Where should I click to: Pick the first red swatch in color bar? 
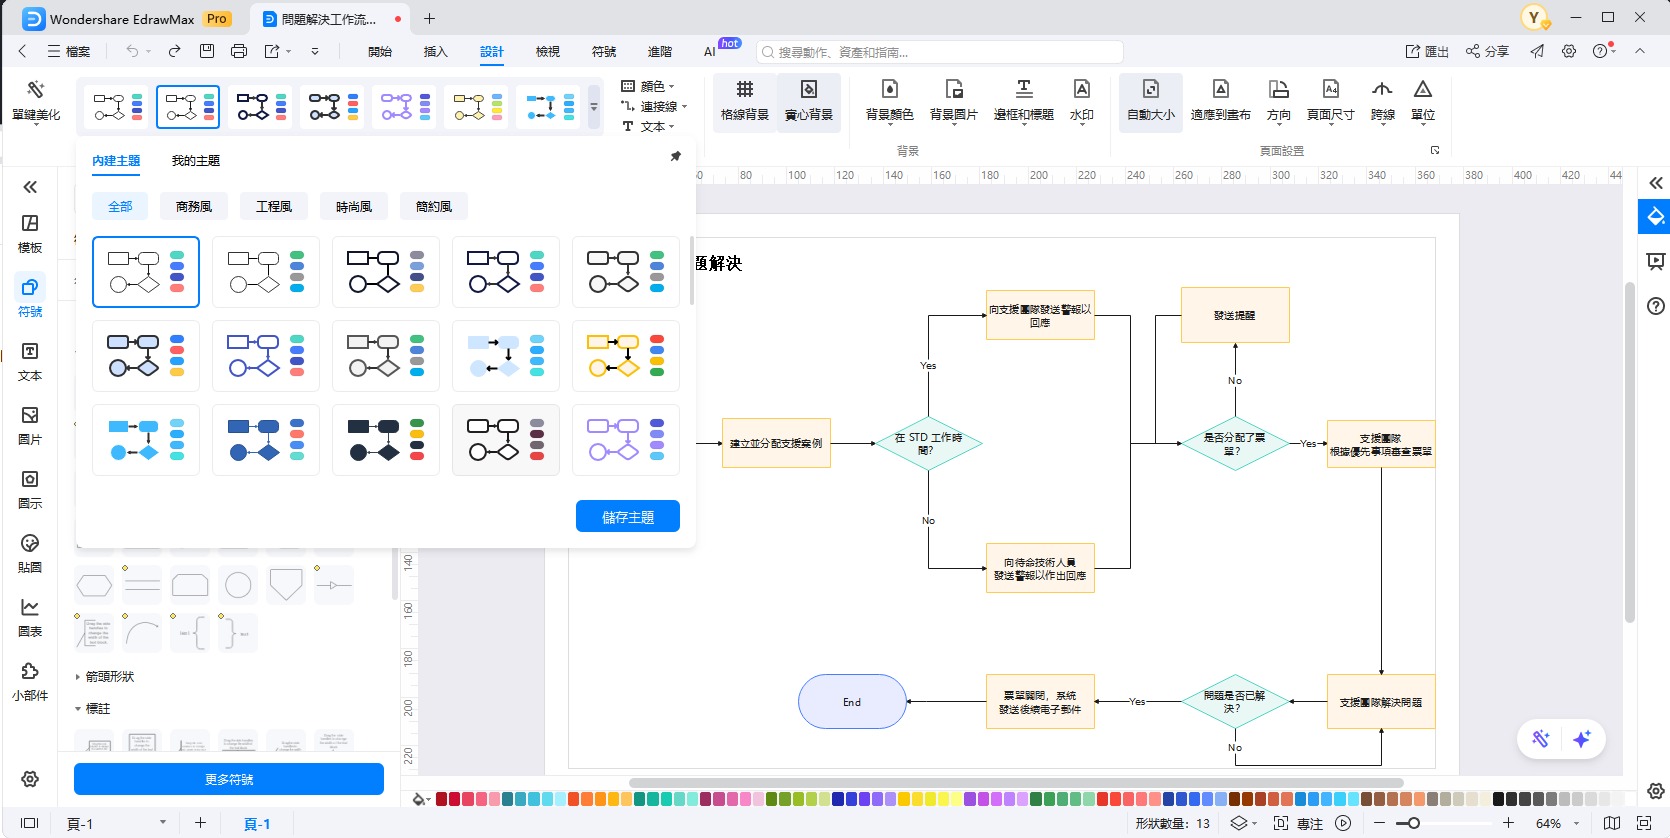coord(442,799)
